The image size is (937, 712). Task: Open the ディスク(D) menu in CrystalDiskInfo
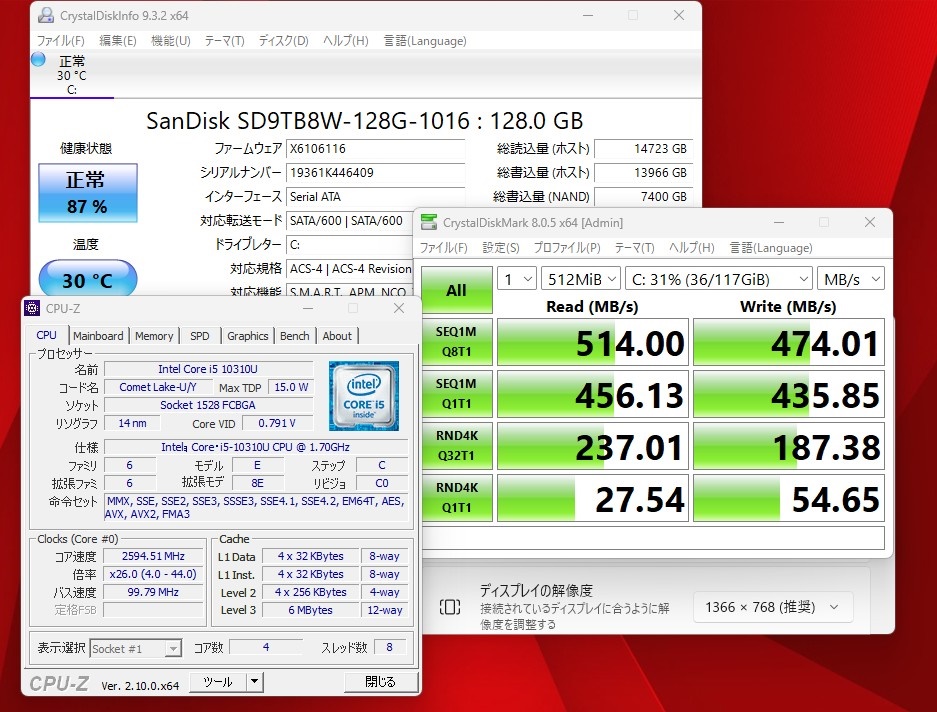tap(283, 41)
